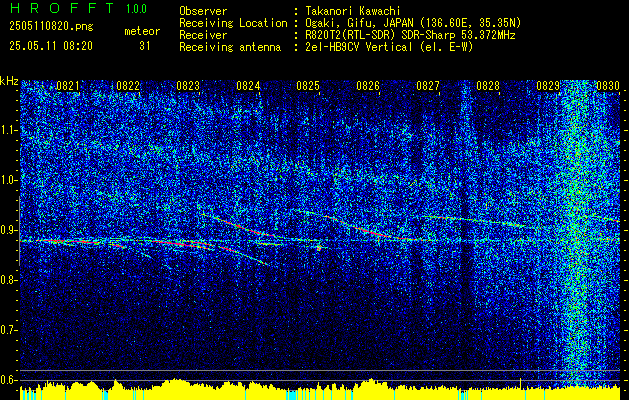Click the 0830 time marker
629x400 pixels.
click(608, 86)
